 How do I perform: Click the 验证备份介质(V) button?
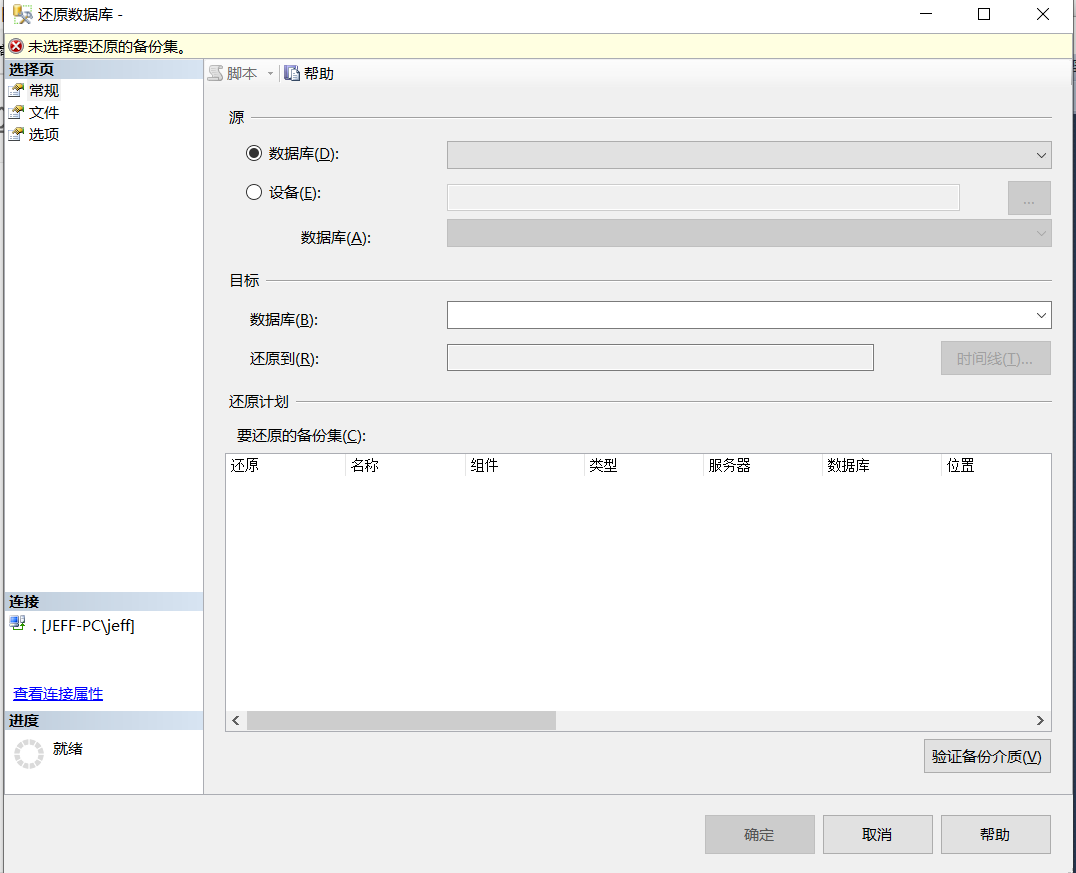pos(987,756)
